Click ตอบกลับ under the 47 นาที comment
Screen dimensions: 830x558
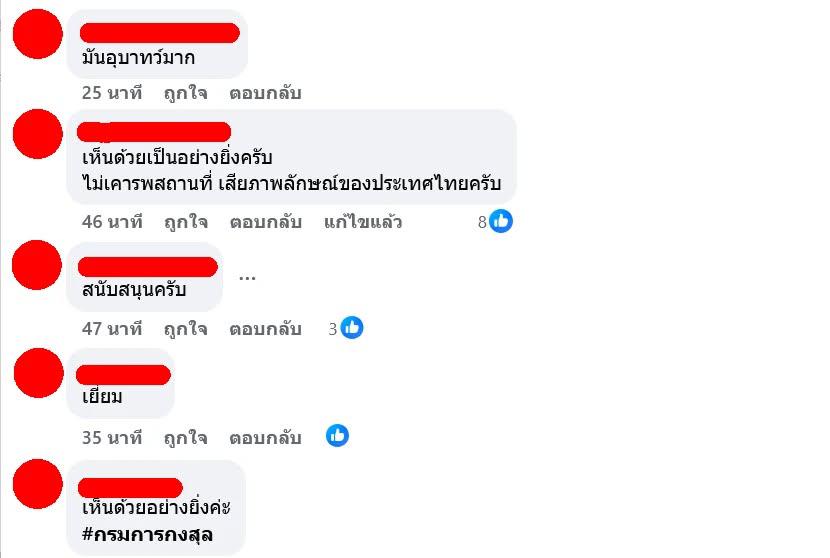265,329
